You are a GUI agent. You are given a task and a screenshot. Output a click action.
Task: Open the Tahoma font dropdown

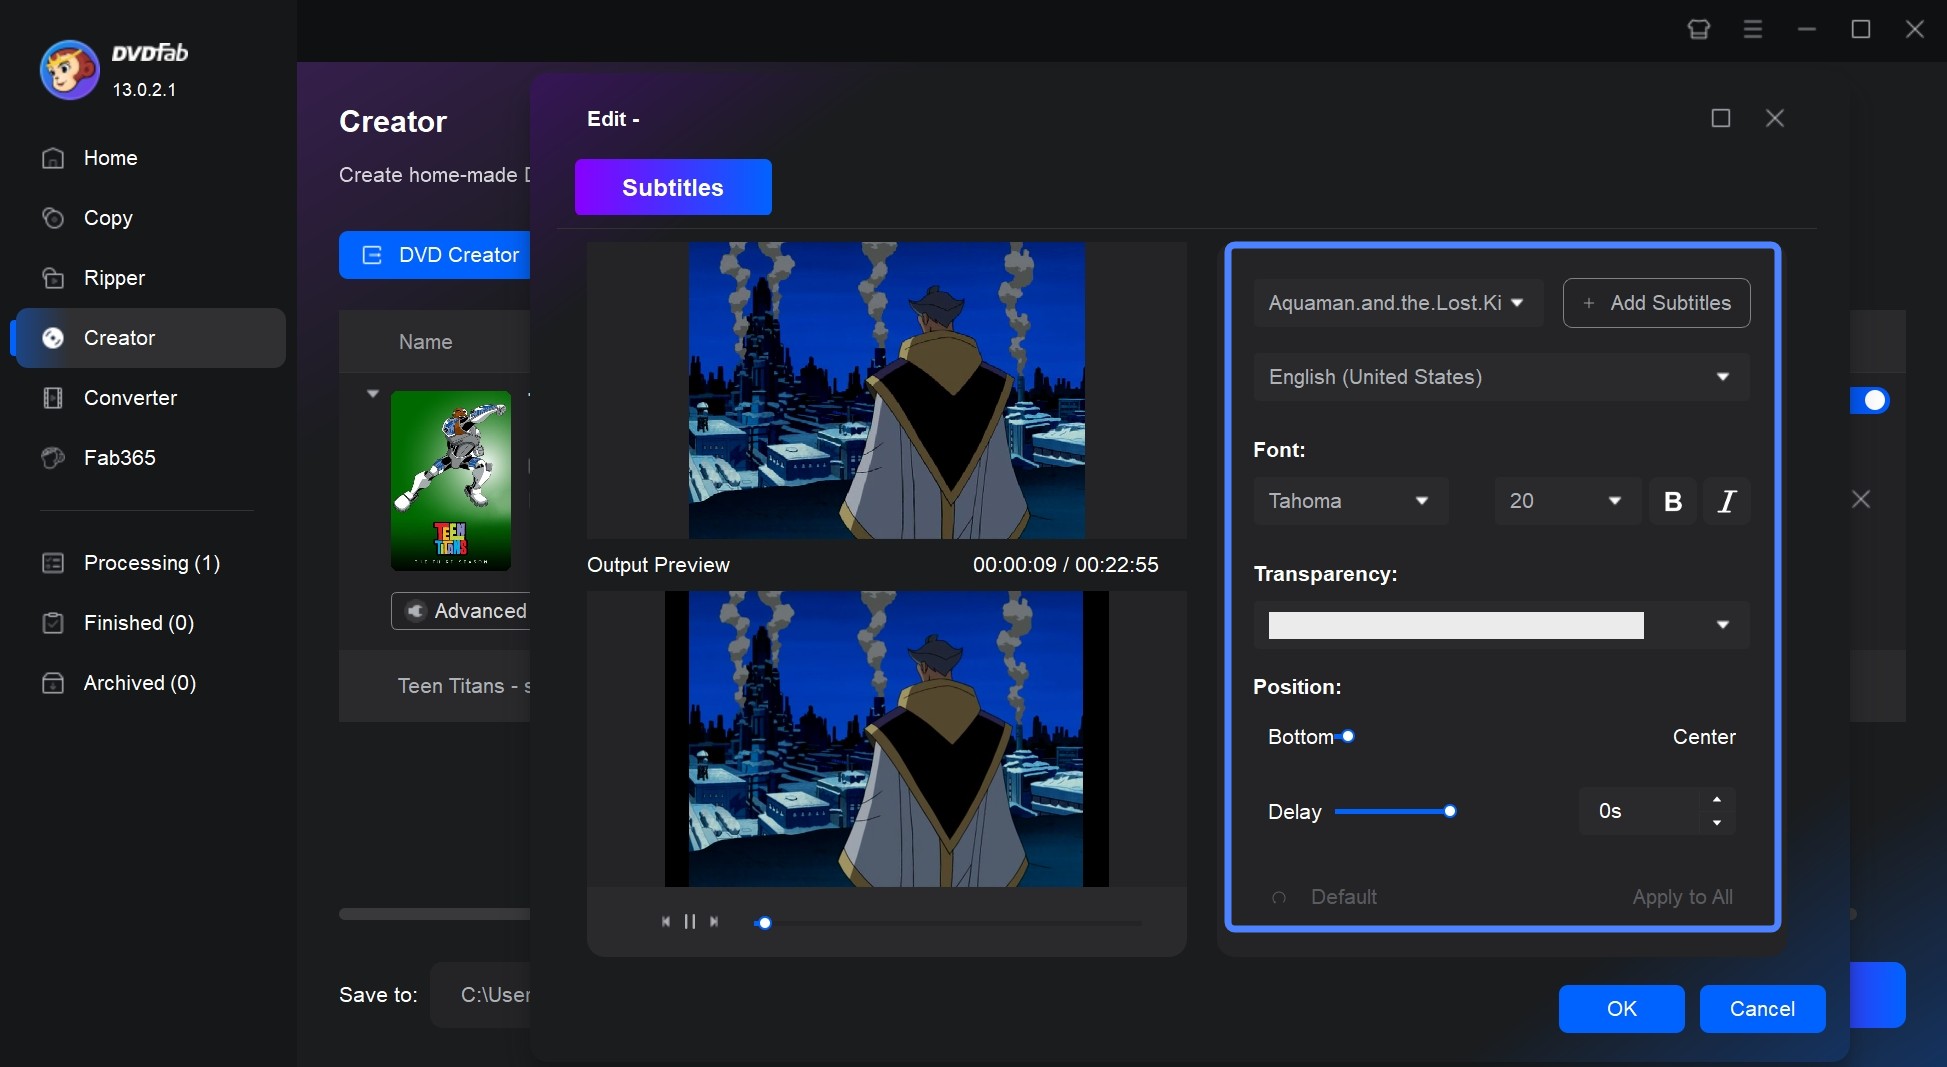coord(1351,501)
